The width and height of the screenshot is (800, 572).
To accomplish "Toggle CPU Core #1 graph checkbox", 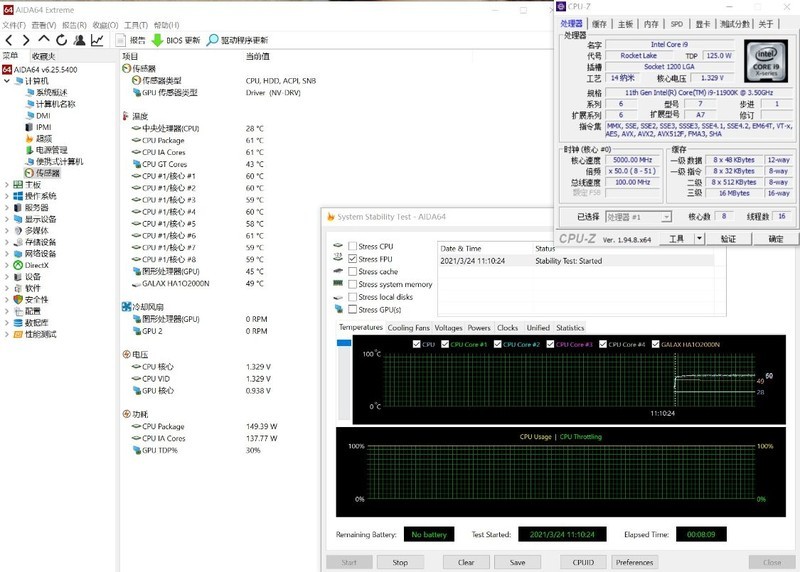I will pyautogui.click(x=445, y=344).
